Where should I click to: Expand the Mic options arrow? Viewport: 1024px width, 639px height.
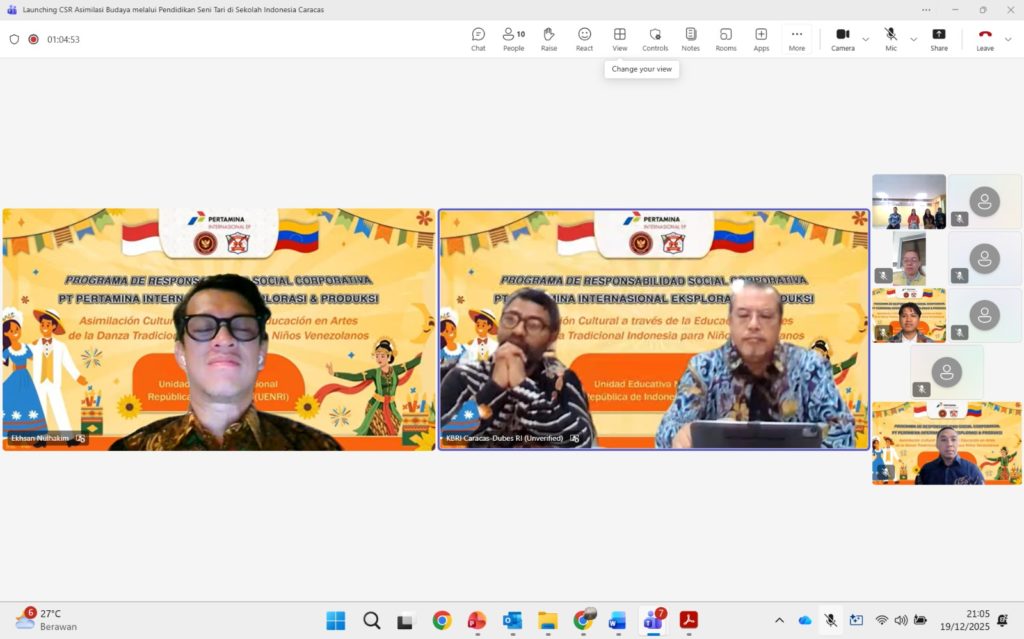tap(913, 39)
